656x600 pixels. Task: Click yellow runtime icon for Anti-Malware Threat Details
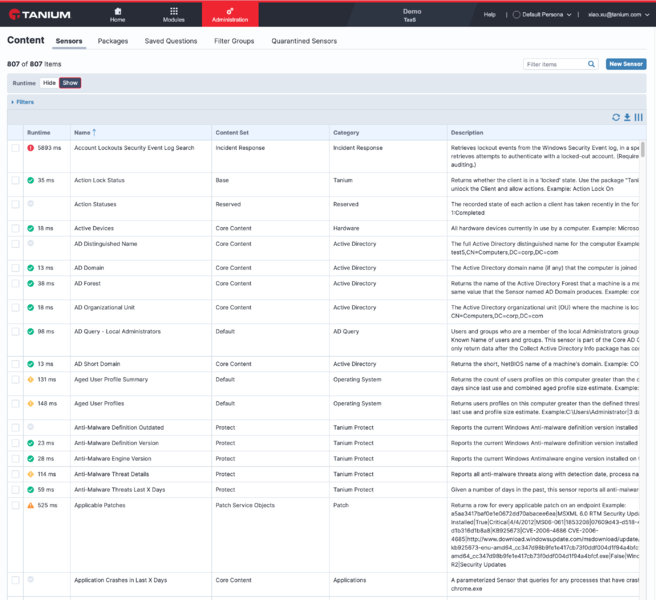pos(31,474)
